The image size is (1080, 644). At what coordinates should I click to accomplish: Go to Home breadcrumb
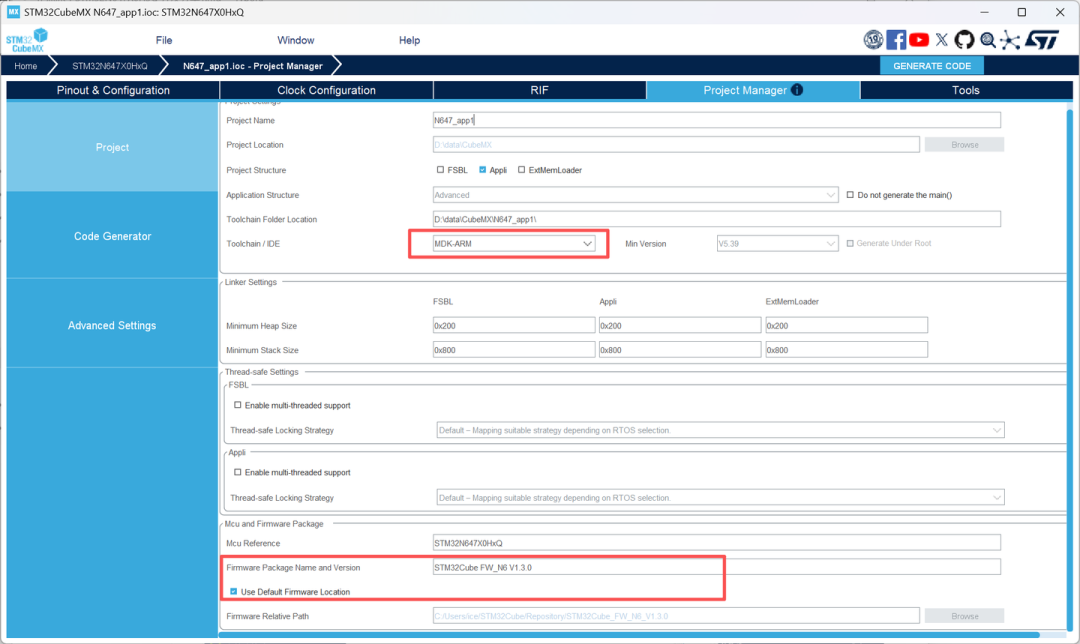click(x=25, y=66)
